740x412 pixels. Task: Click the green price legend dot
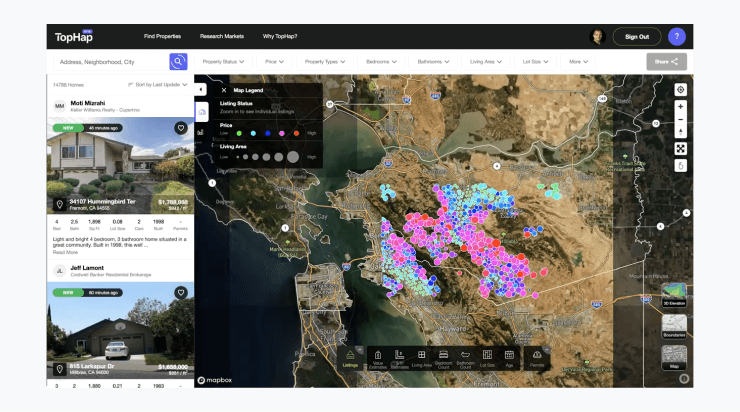[239, 134]
